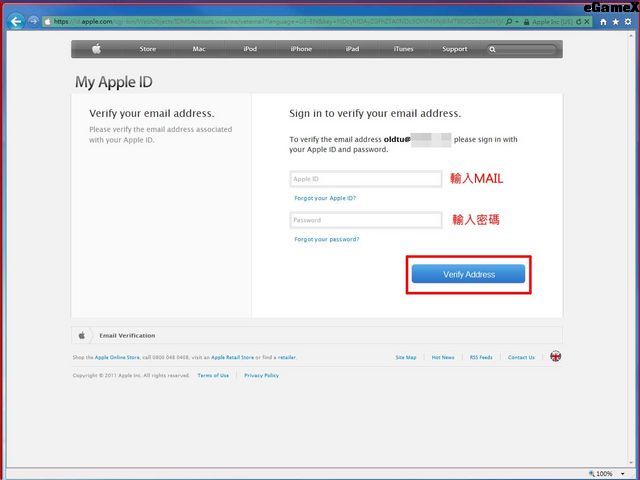
Task: Click the address bar search magnifier icon
Action: 509,22
